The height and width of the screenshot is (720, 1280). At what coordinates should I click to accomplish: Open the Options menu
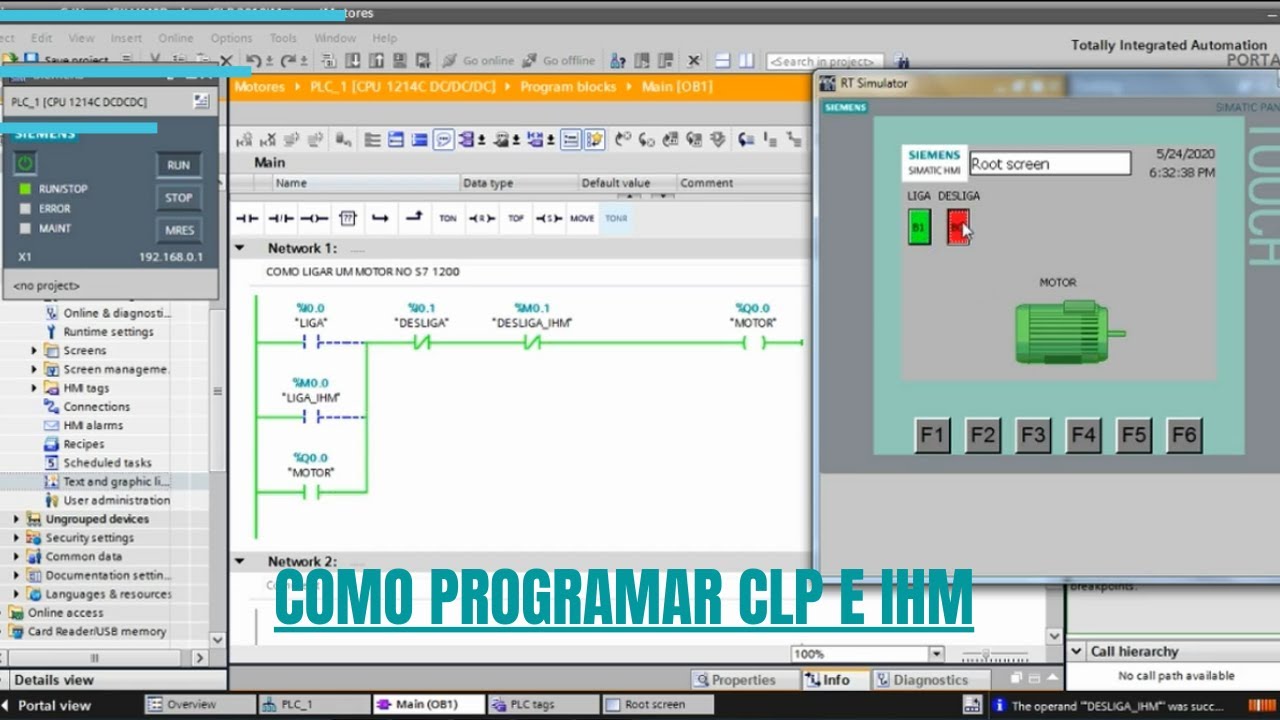pos(231,39)
